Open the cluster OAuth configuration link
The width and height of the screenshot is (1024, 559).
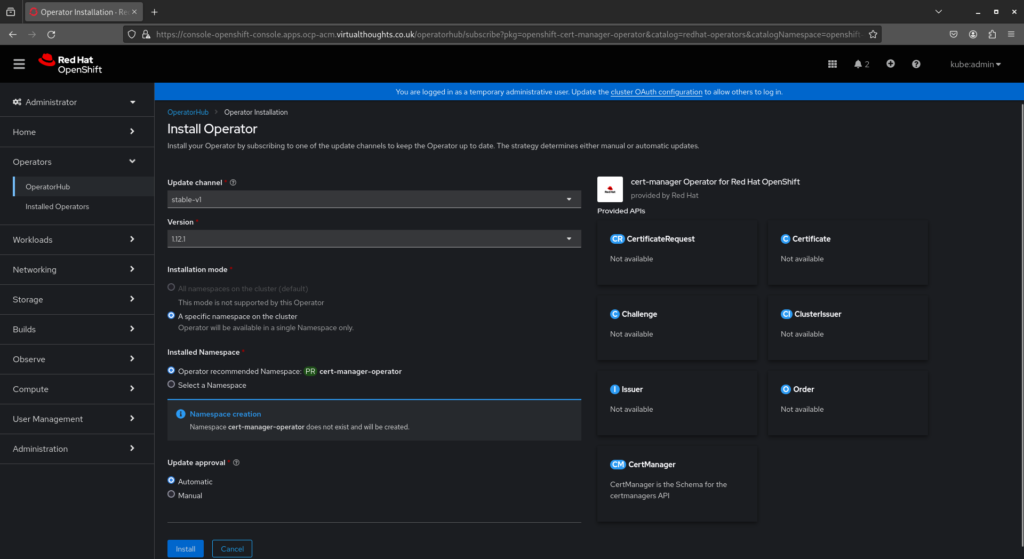656,92
